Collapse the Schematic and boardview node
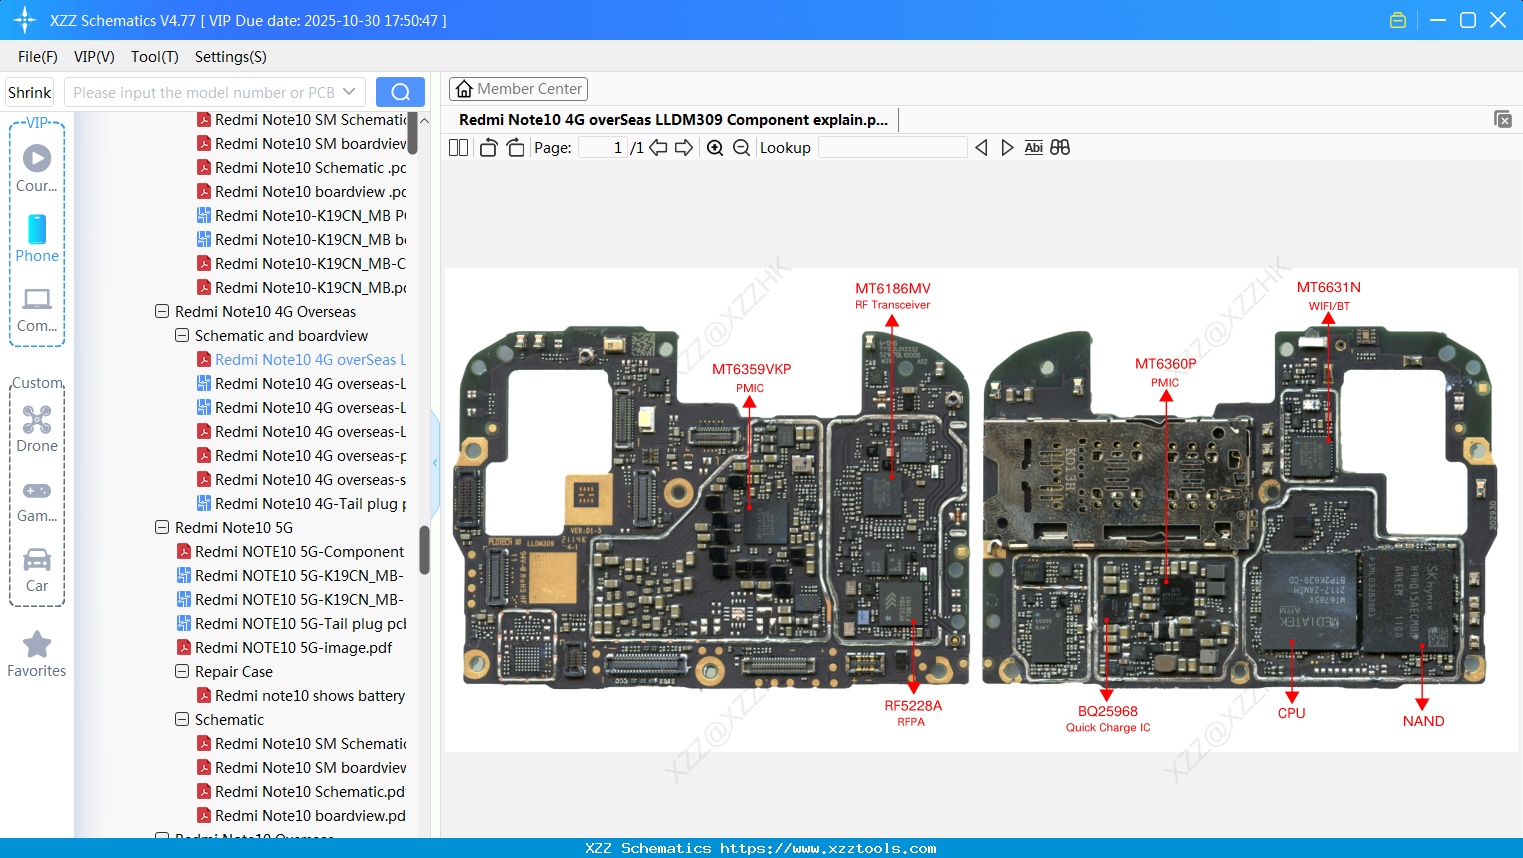Viewport: 1523px width, 858px height. 181,335
